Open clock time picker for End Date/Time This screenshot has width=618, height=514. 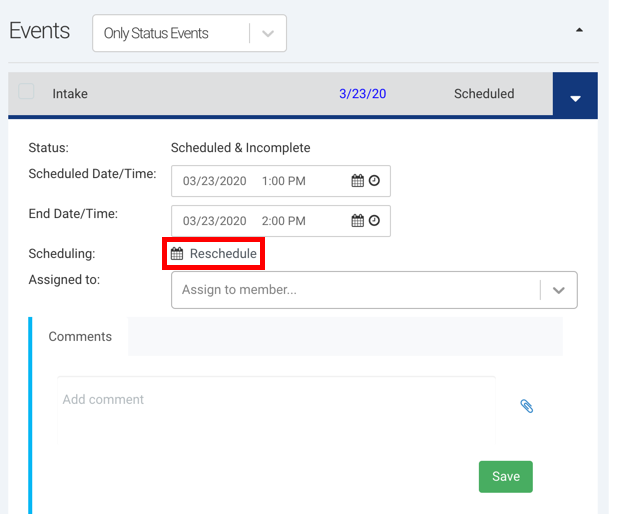pyautogui.click(x=374, y=221)
